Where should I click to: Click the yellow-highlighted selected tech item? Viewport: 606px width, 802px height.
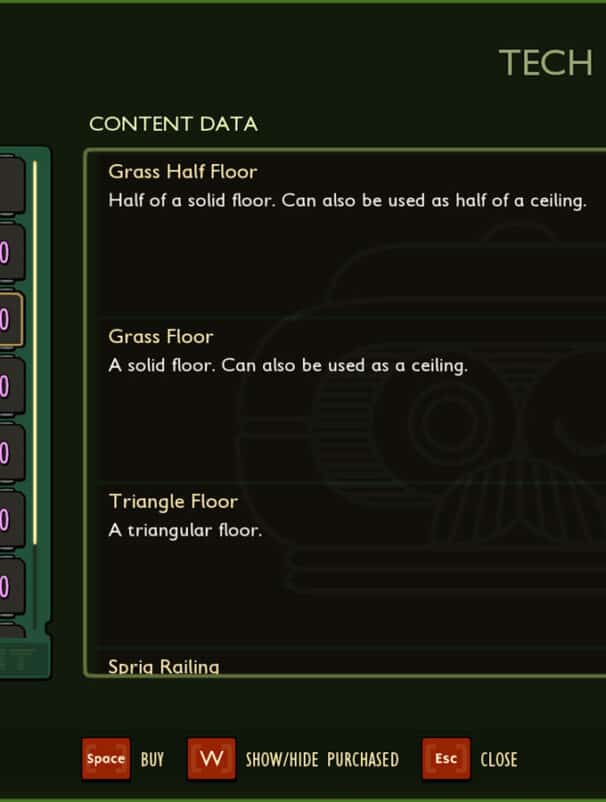click(x=8, y=320)
